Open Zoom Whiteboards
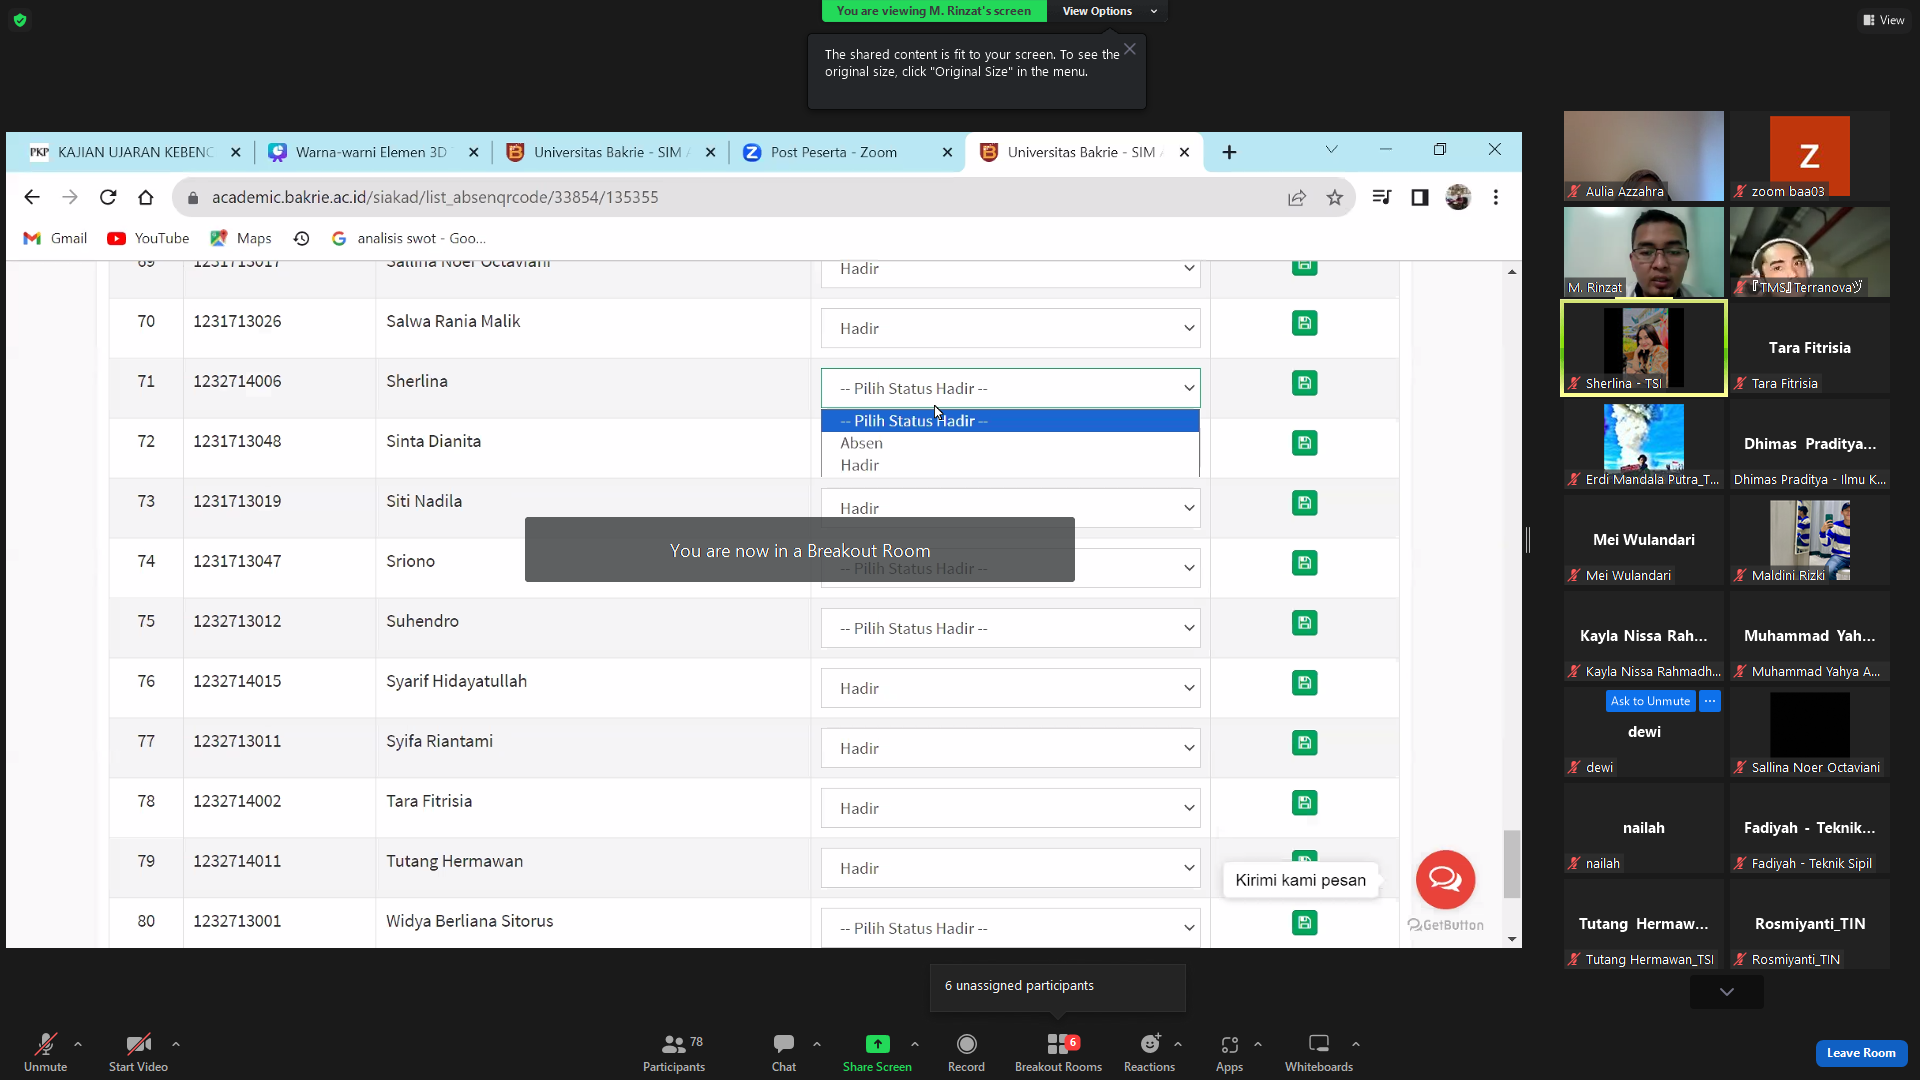 pos(1319,1053)
